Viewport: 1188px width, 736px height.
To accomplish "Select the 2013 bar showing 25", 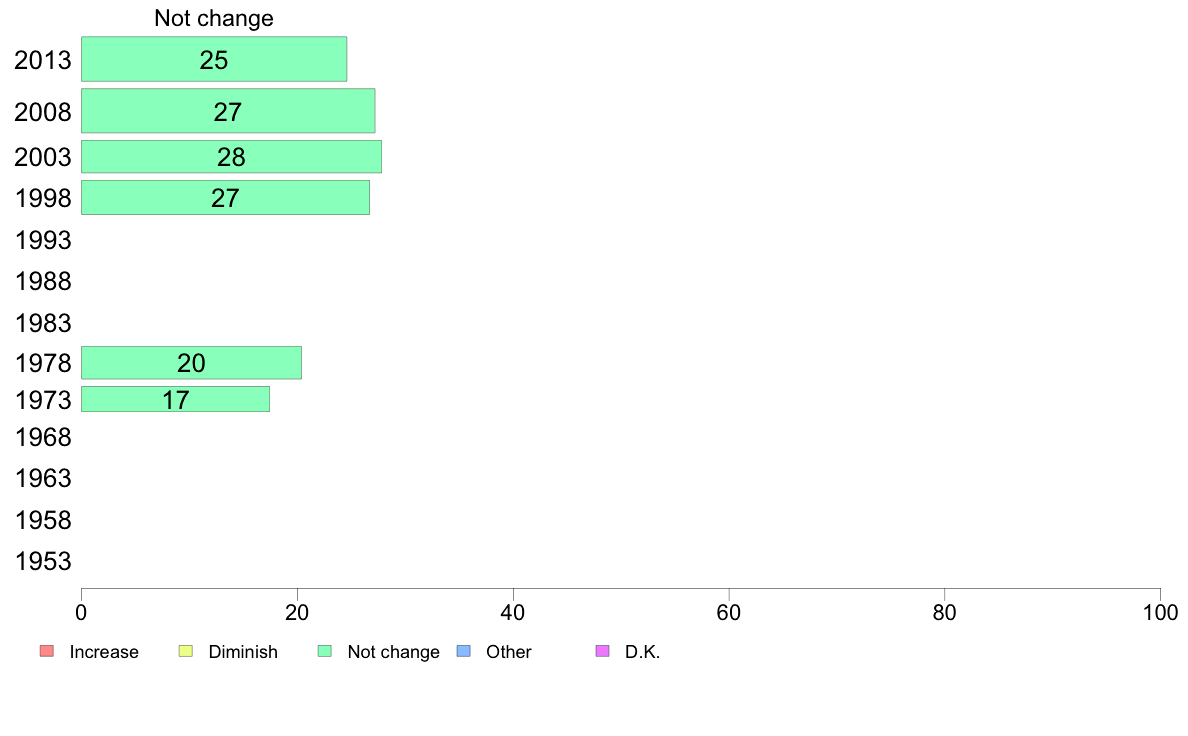I will tap(214, 59).
